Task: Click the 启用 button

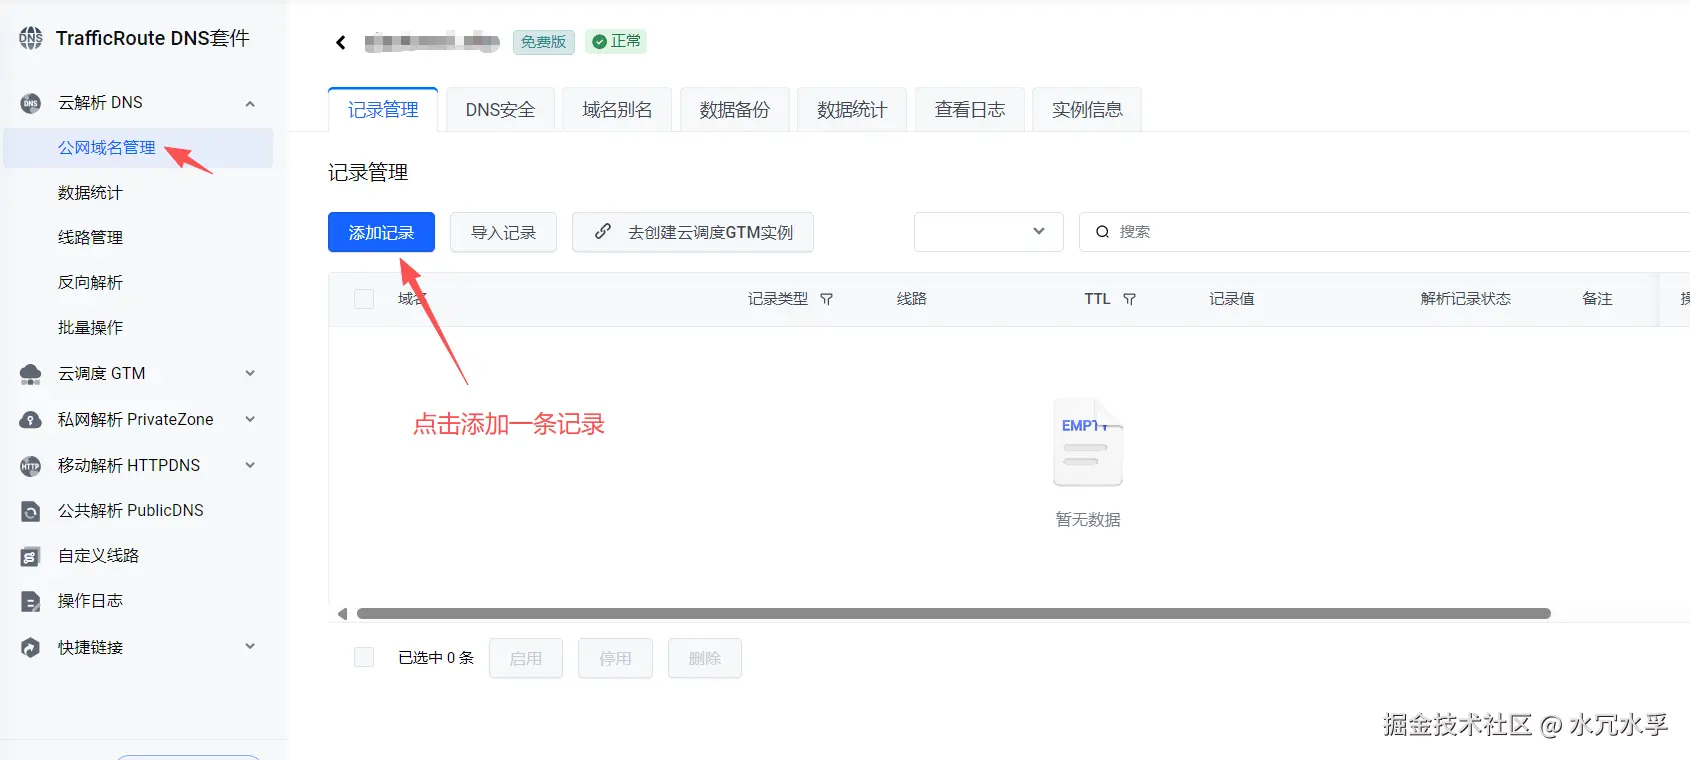Action: 526,658
